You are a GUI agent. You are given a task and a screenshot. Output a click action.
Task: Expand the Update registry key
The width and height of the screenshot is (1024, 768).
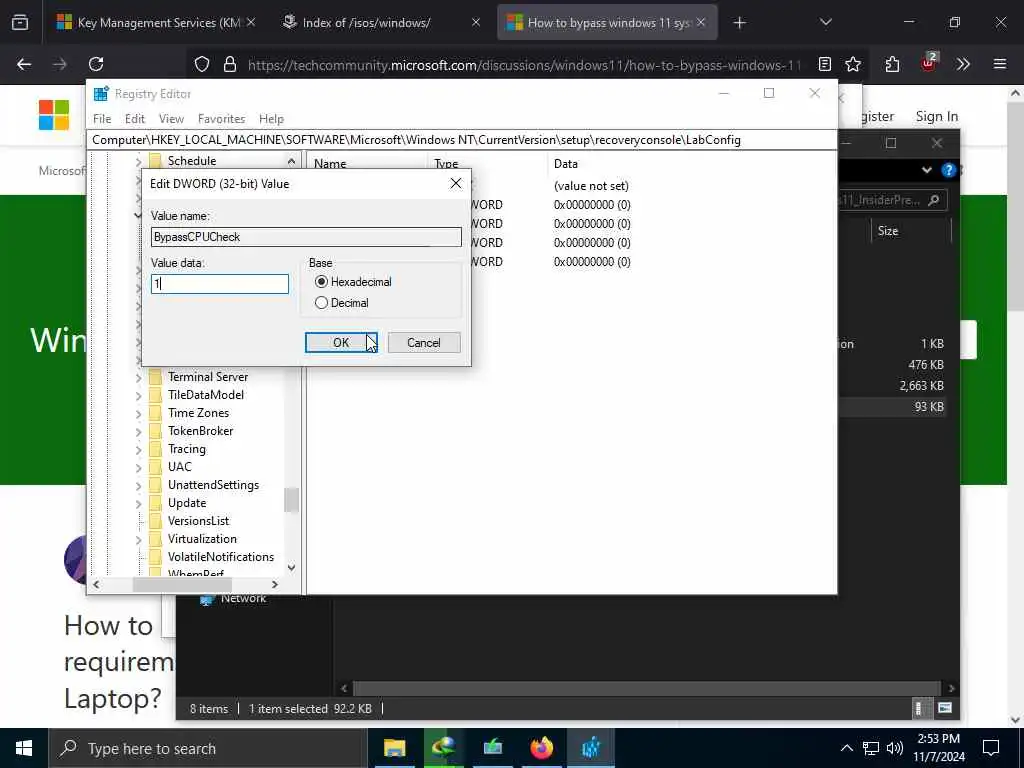[138, 504]
